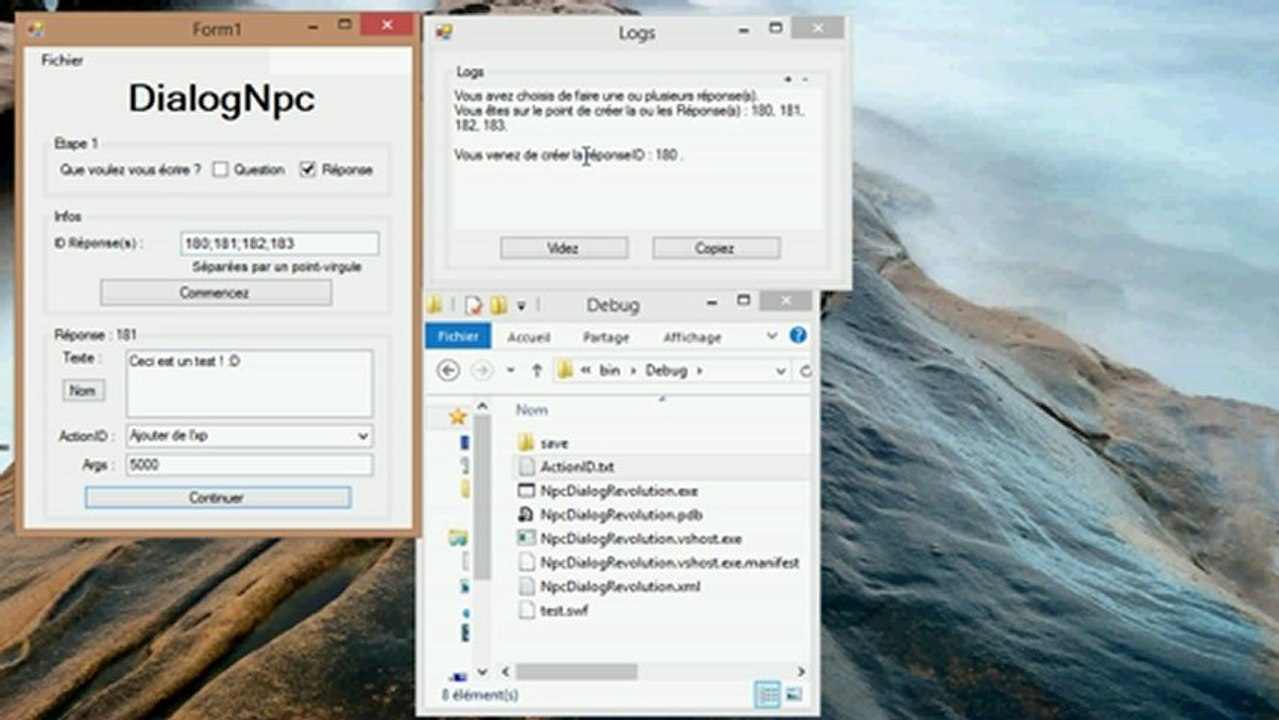Click the Favorites star in navigation pane
1279x720 pixels.
pos(458,416)
